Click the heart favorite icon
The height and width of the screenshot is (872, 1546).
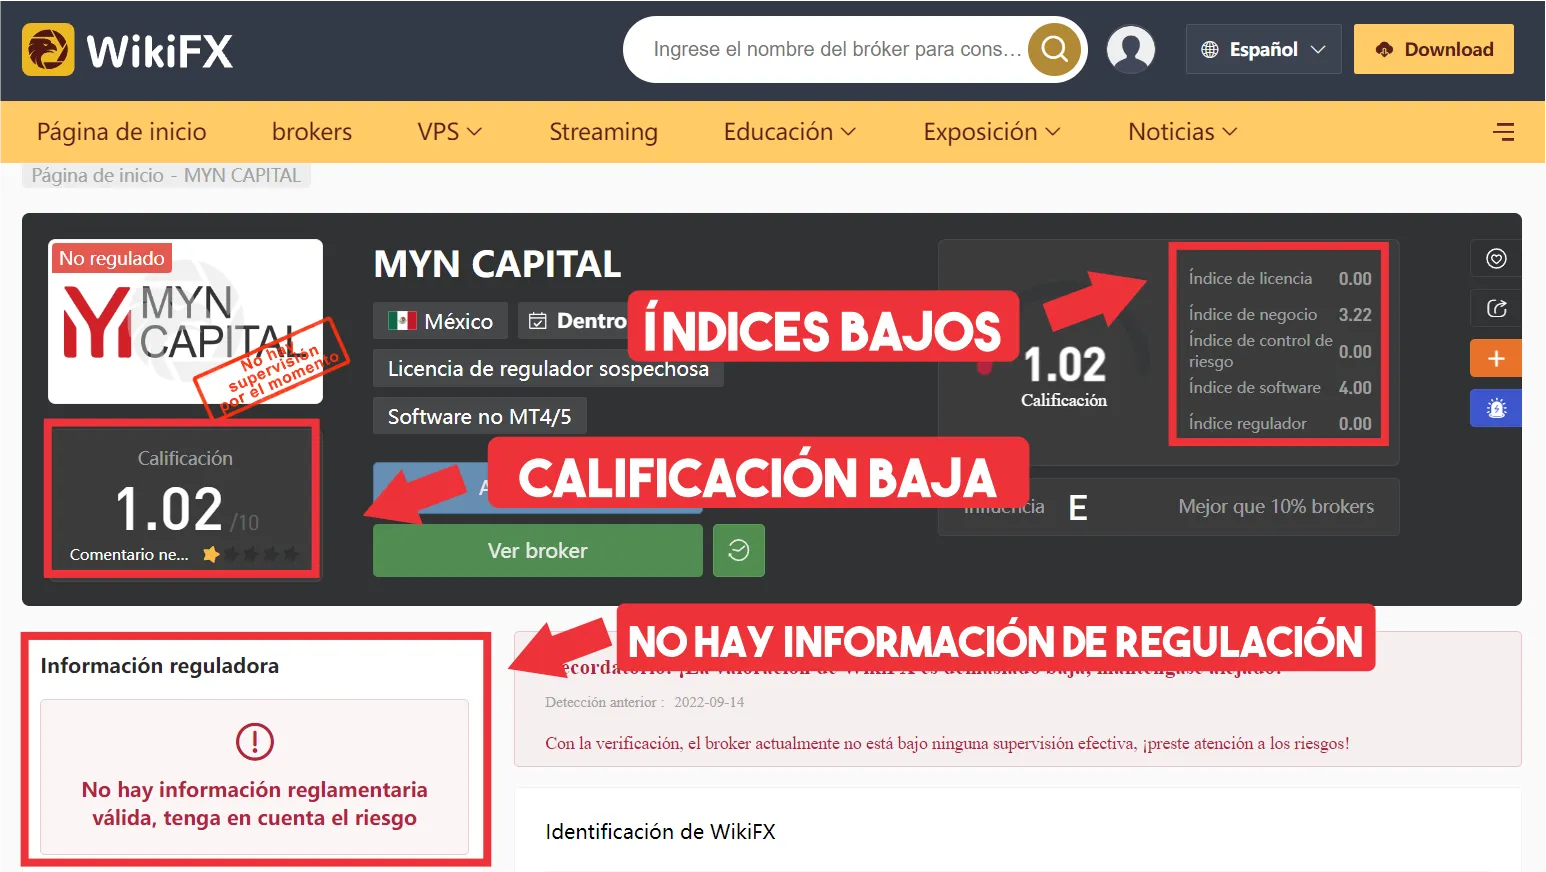[1496, 259]
